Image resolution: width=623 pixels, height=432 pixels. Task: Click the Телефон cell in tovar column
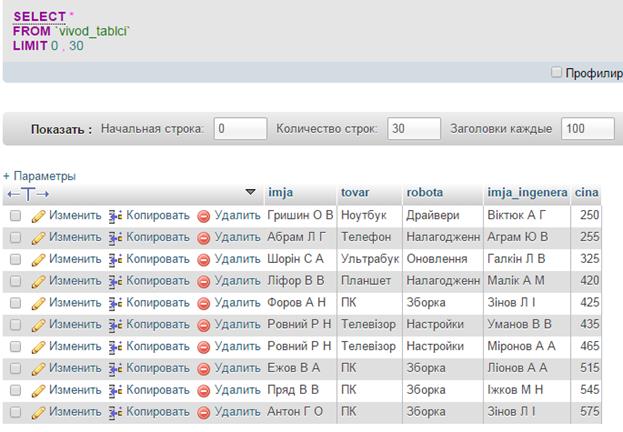coord(366,237)
